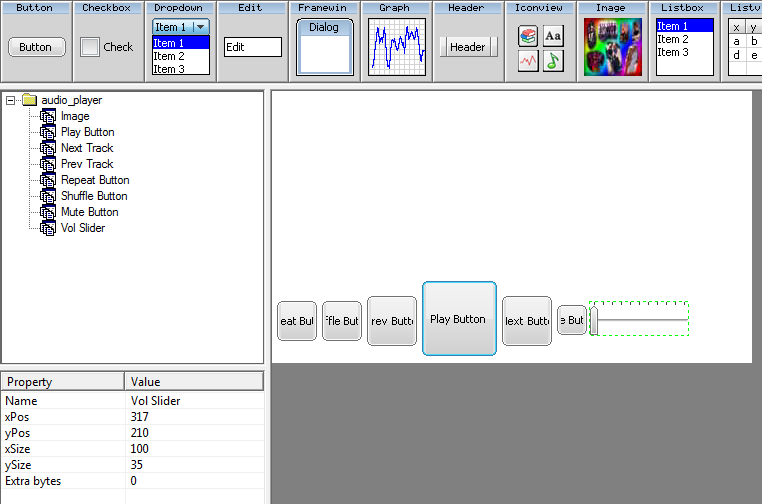Select the Header widget in the palette
Viewport: 762px width, 504px height.
tap(467, 47)
